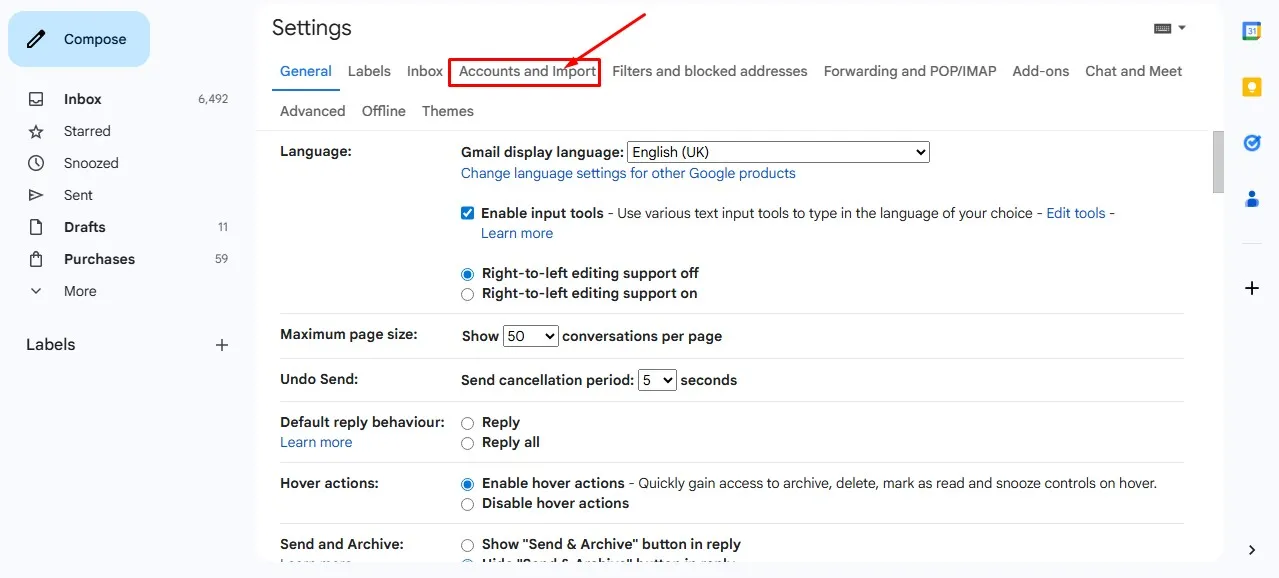Click the plus icon to get add-ons
The height and width of the screenshot is (578, 1279).
[x=1251, y=288]
